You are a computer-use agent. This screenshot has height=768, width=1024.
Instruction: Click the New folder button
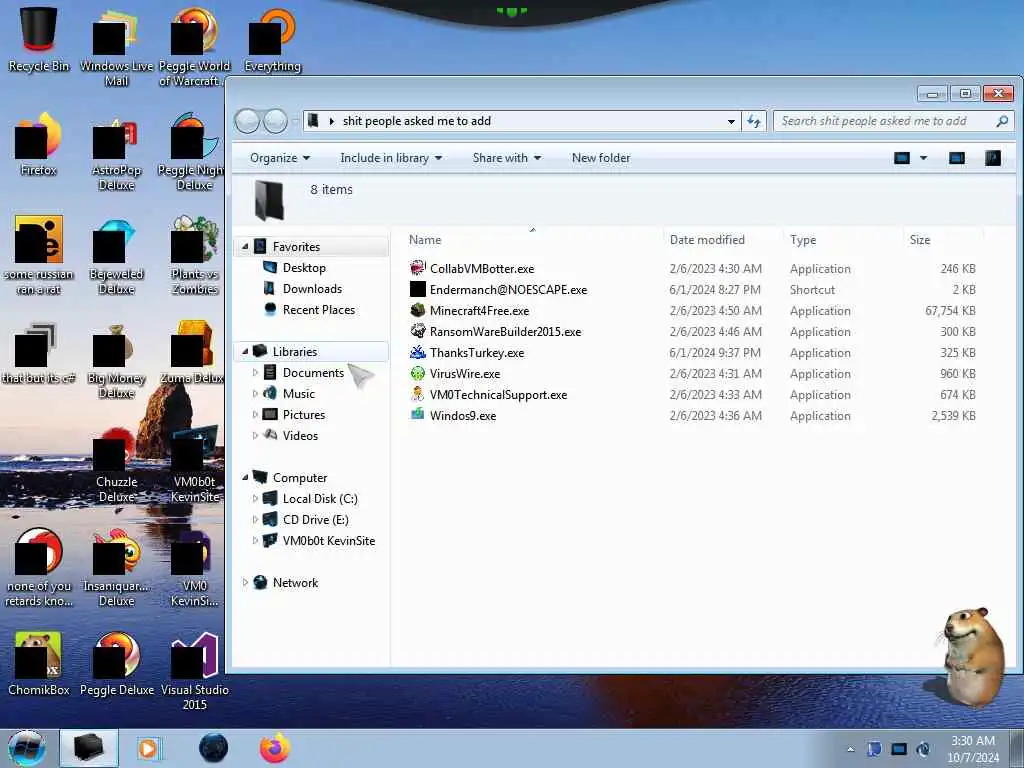601,158
